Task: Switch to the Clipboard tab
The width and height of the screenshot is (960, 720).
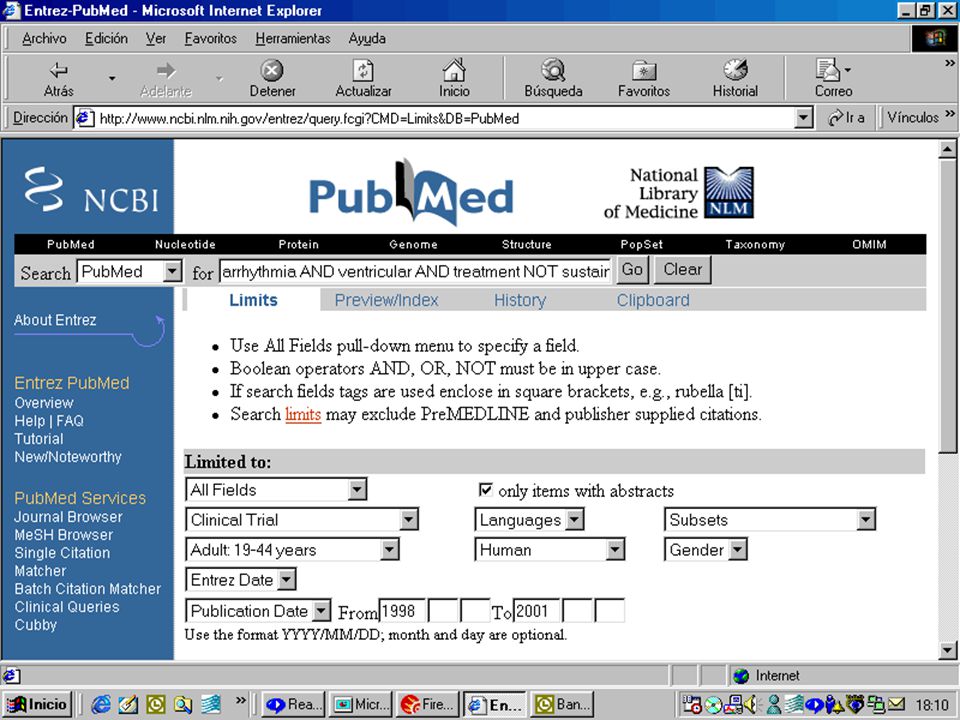Action: 653,300
